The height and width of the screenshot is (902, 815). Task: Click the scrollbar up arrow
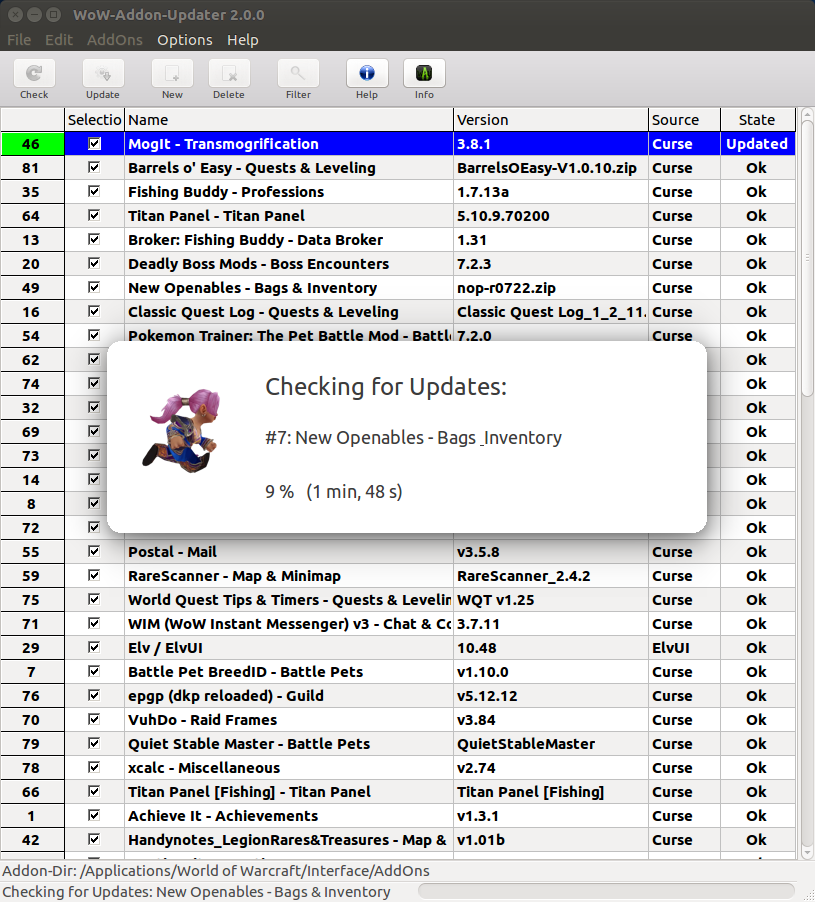[x=808, y=114]
